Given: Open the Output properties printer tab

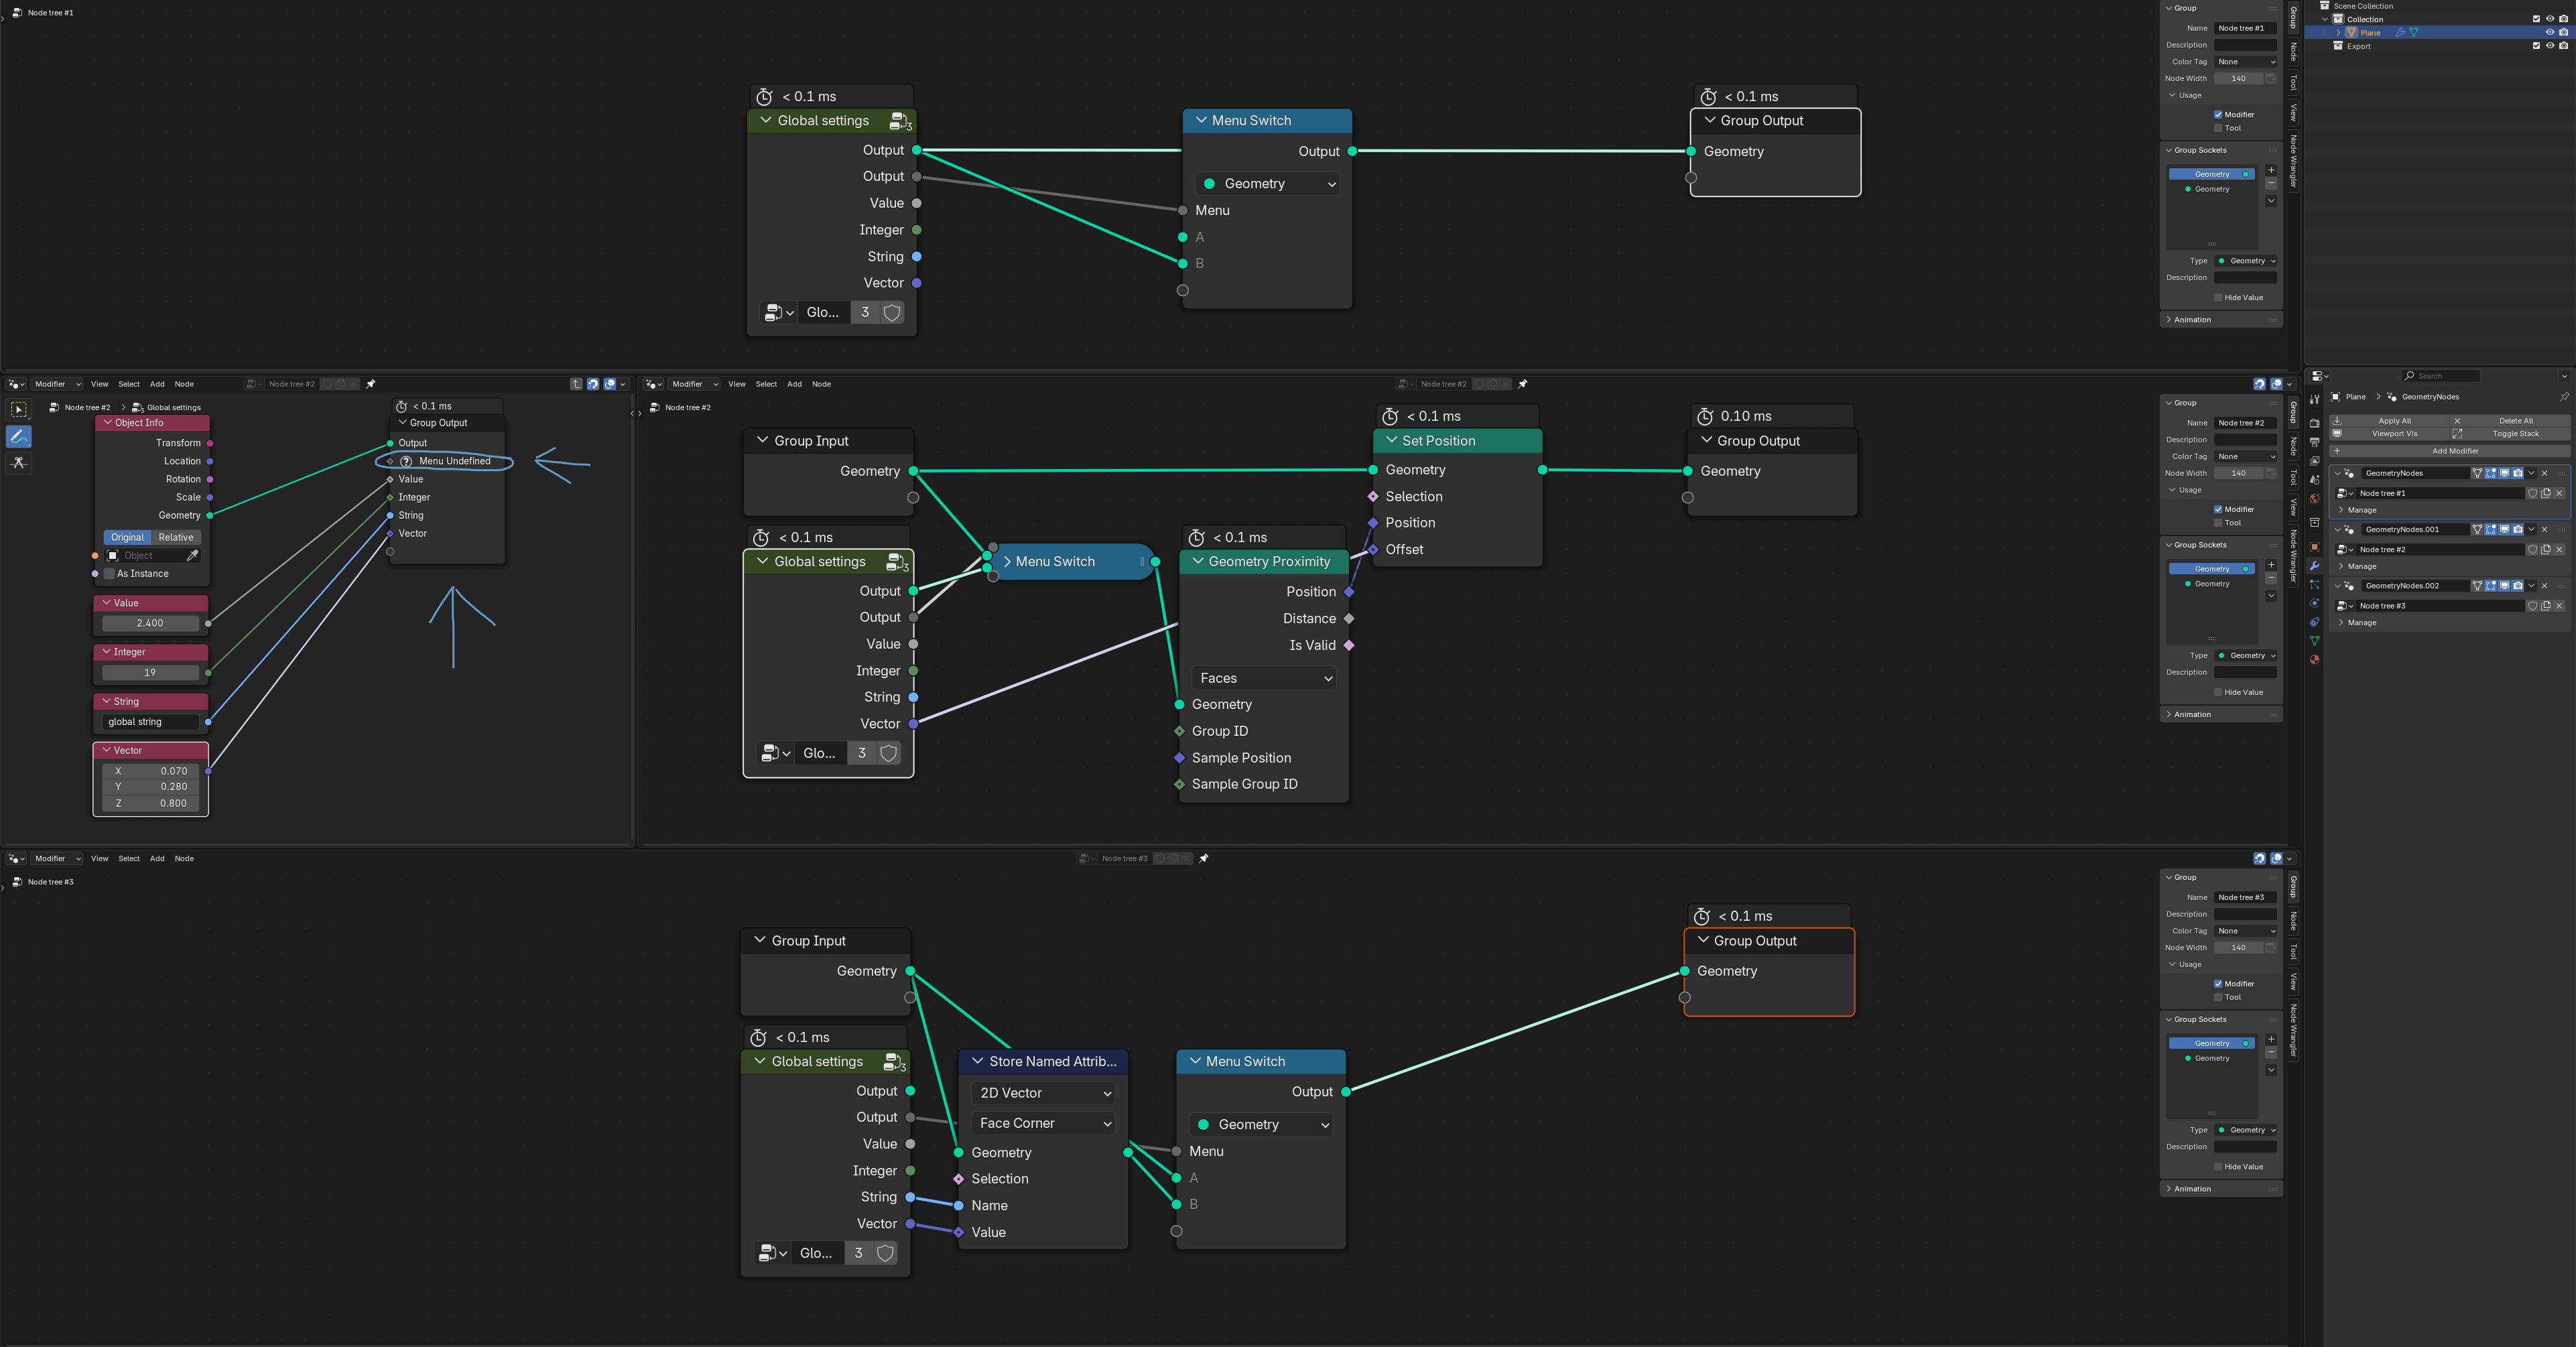Looking at the screenshot, I should (2314, 442).
